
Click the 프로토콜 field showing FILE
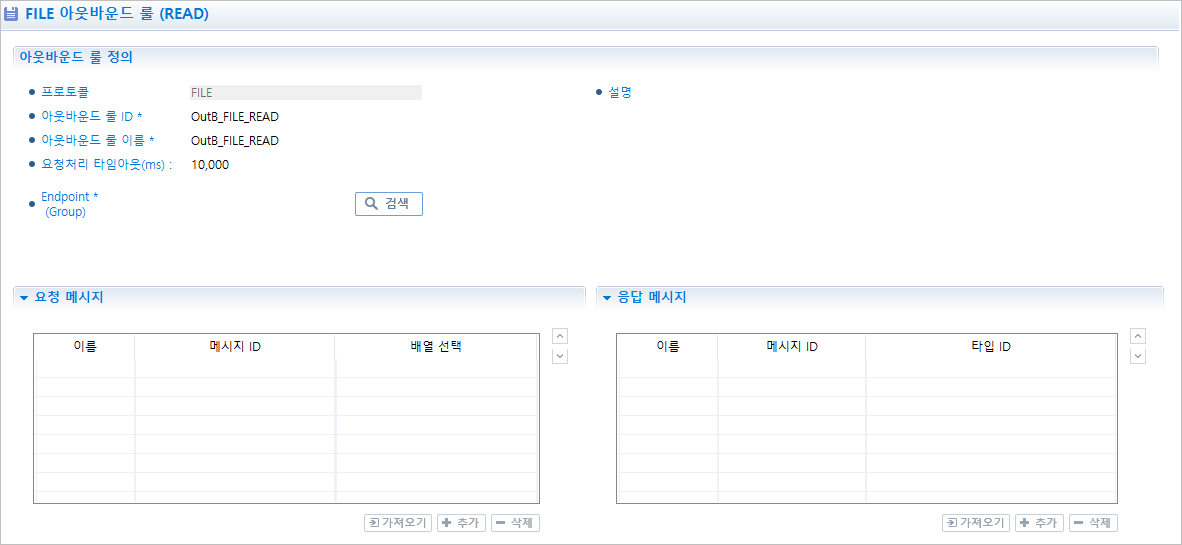pyautogui.click(x=305, y=93)
